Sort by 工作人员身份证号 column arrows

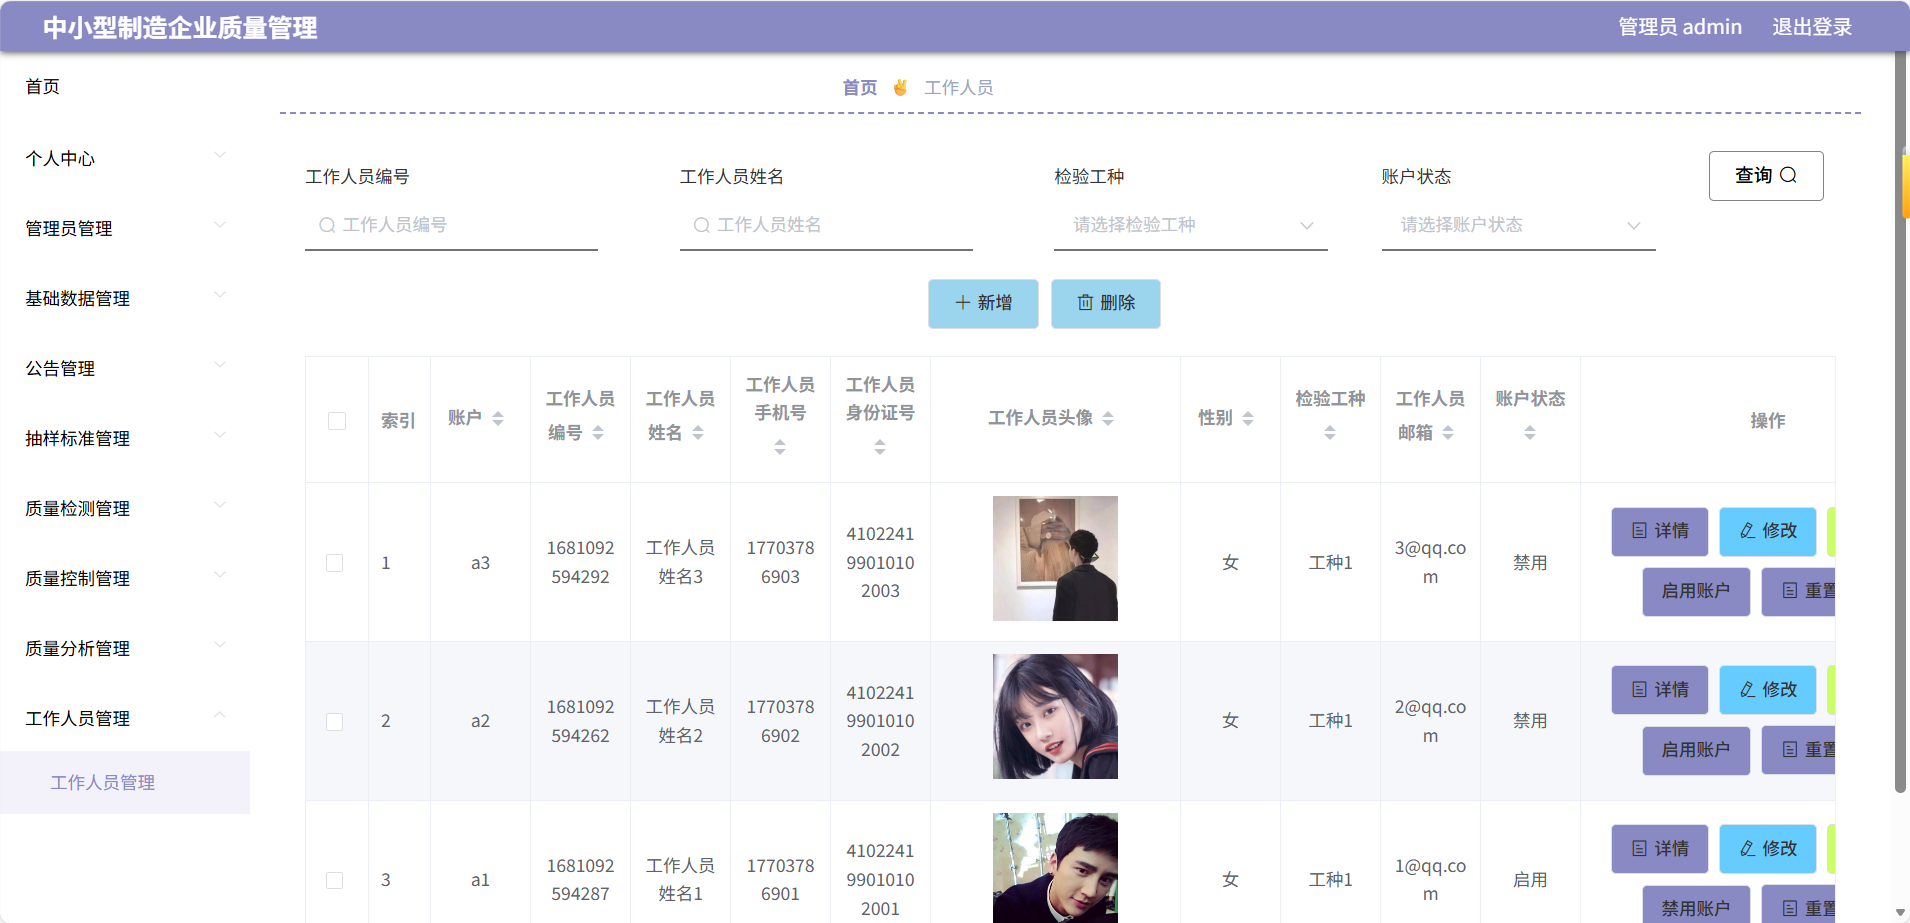pyautogui.click(x=880, y=448)
